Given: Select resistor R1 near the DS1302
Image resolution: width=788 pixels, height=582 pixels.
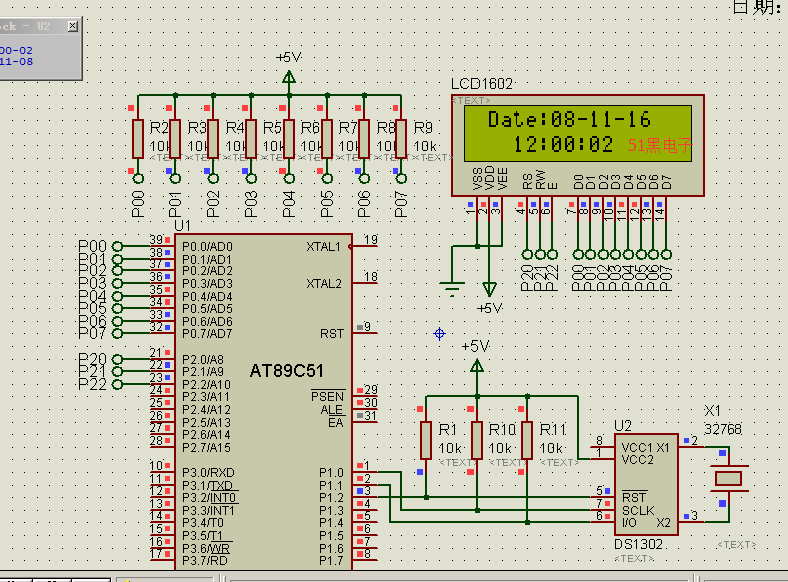Looking at the screenshot, I should (426, 440).
